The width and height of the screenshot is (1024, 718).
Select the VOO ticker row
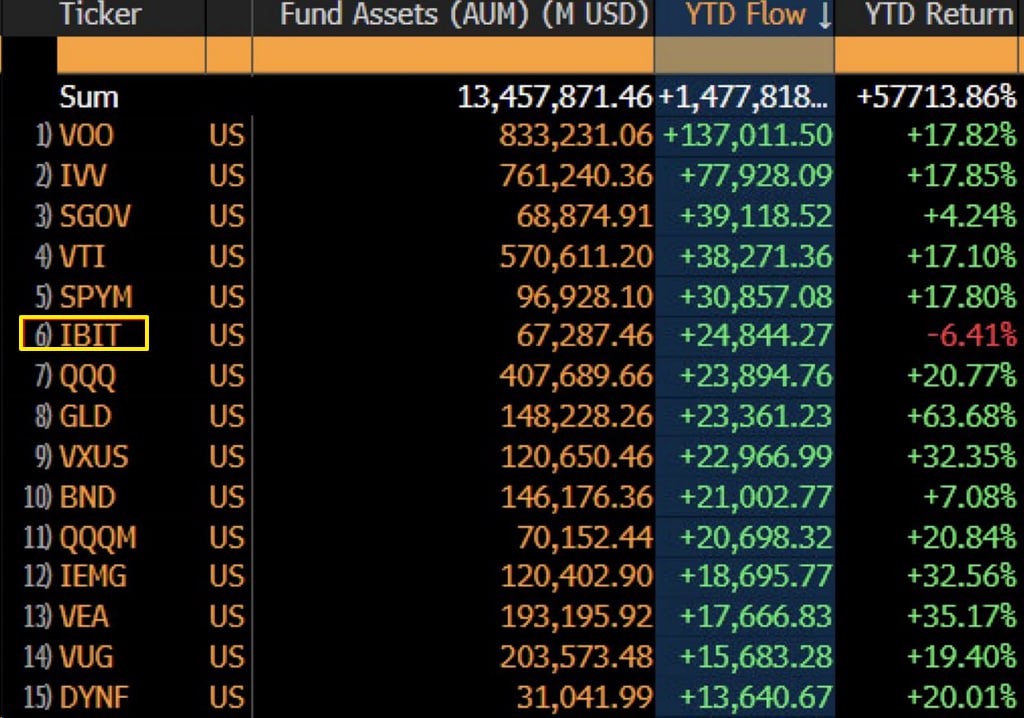pos(87,135)
